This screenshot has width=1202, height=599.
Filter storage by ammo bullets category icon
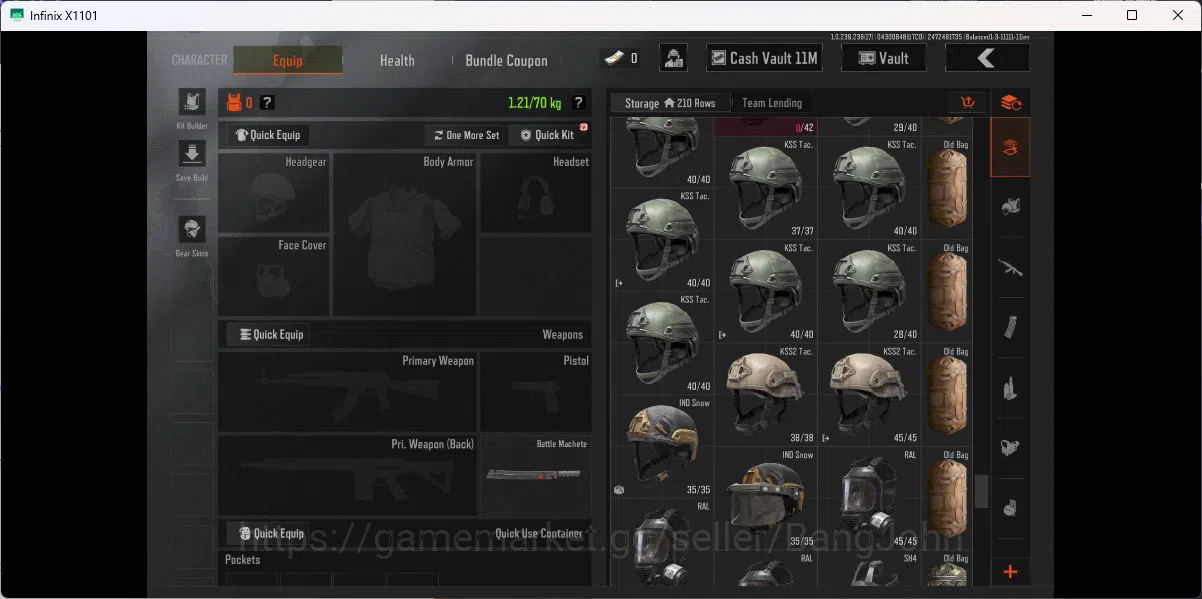(1010, 387)
